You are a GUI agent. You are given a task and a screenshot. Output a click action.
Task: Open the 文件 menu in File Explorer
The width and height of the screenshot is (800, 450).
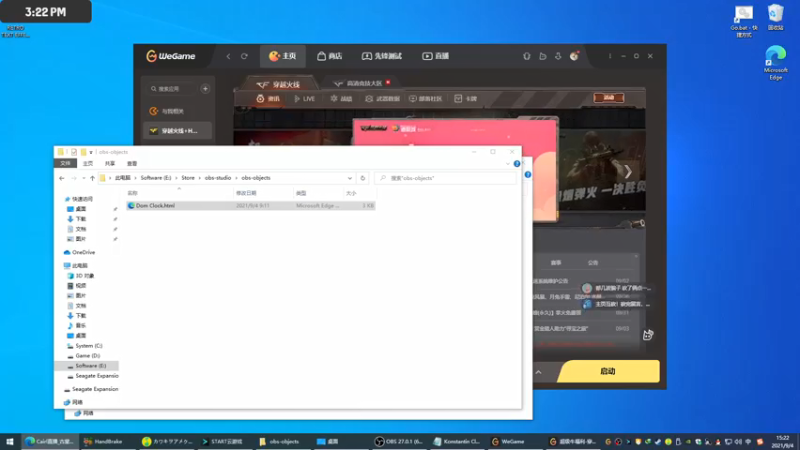pyautogui.click(x=65, y=163)
